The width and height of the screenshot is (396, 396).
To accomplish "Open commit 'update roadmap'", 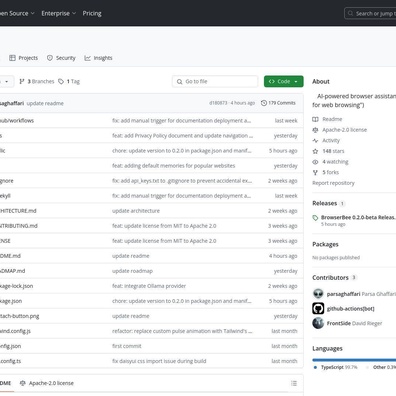I will [x=132, y=271].
